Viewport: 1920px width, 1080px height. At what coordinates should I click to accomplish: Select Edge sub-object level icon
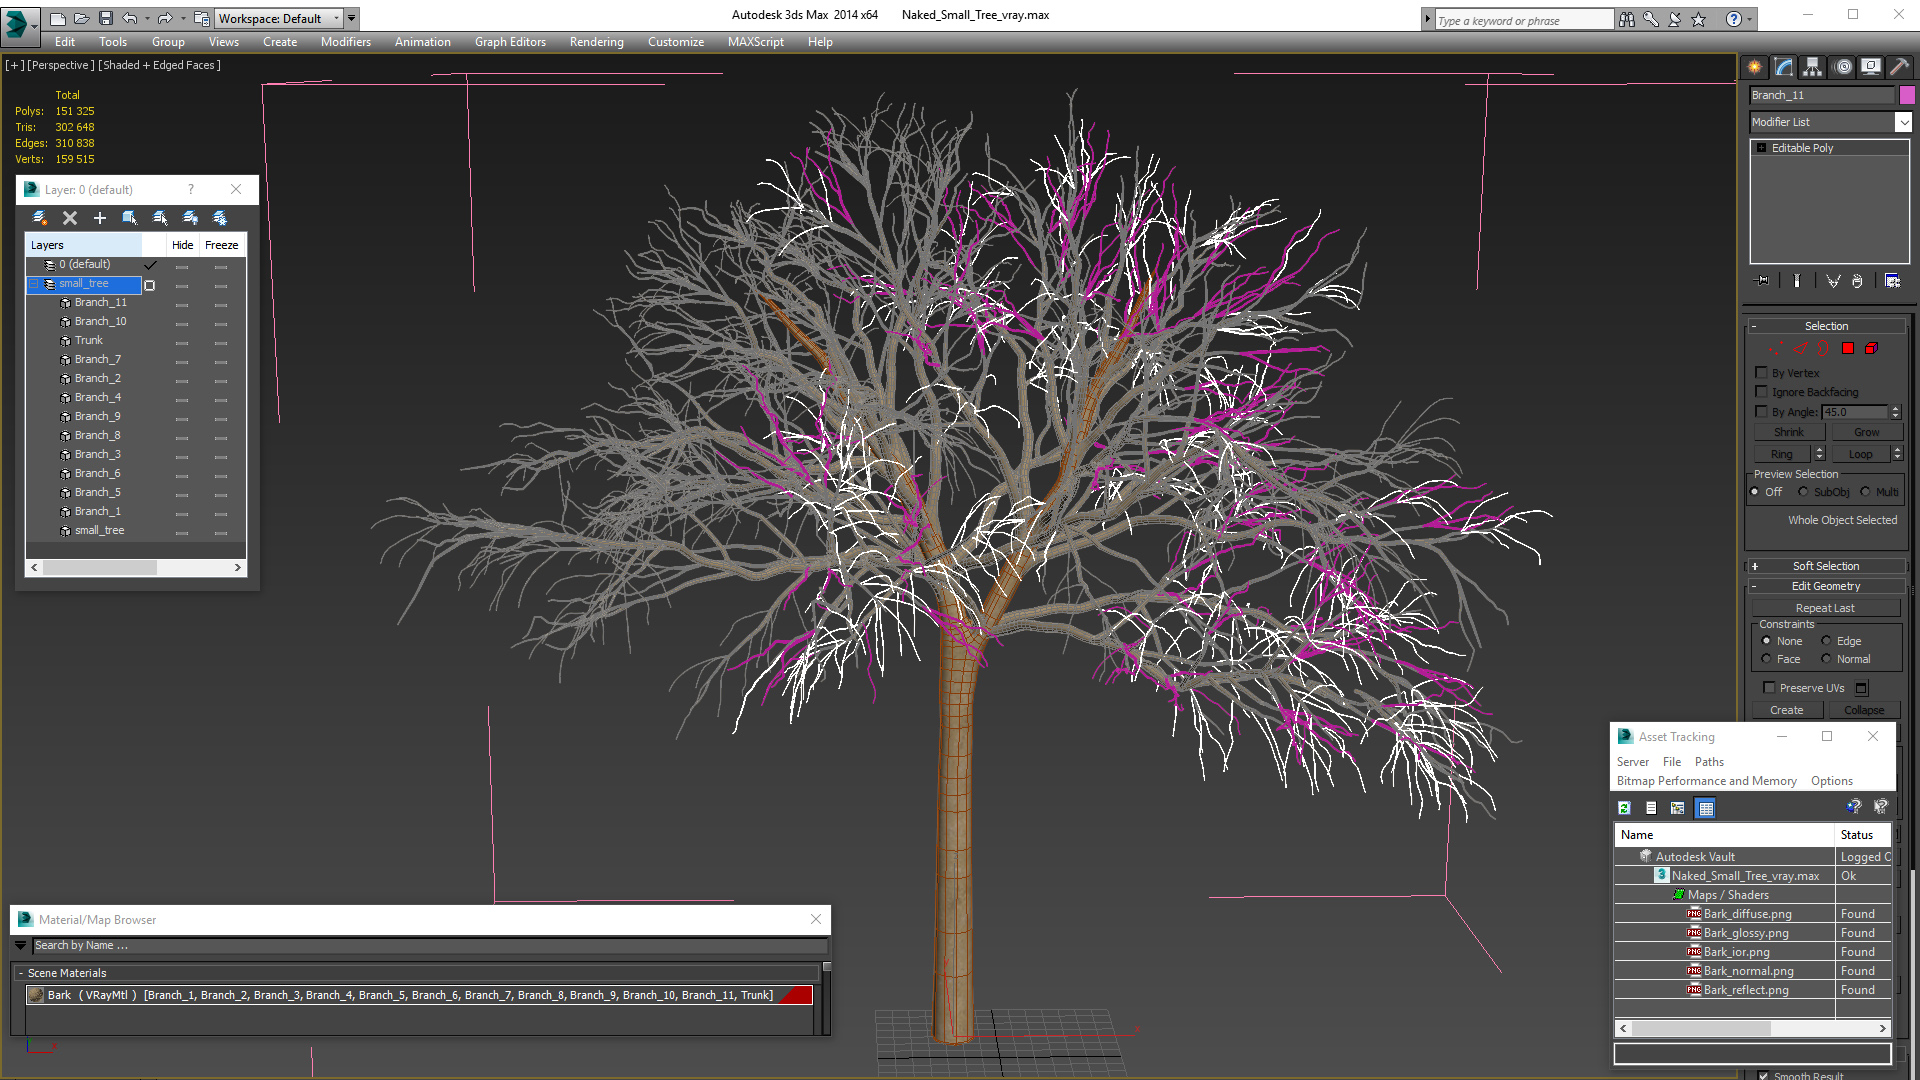[1800, 348]
